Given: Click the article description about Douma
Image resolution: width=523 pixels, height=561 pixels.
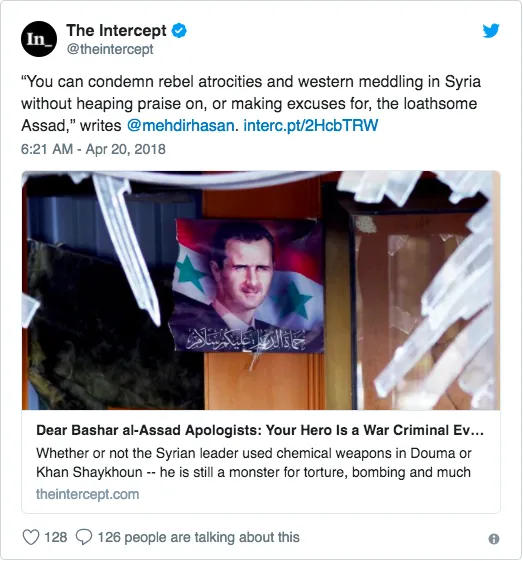Looking at the screenshot, I should click(254, 463).
